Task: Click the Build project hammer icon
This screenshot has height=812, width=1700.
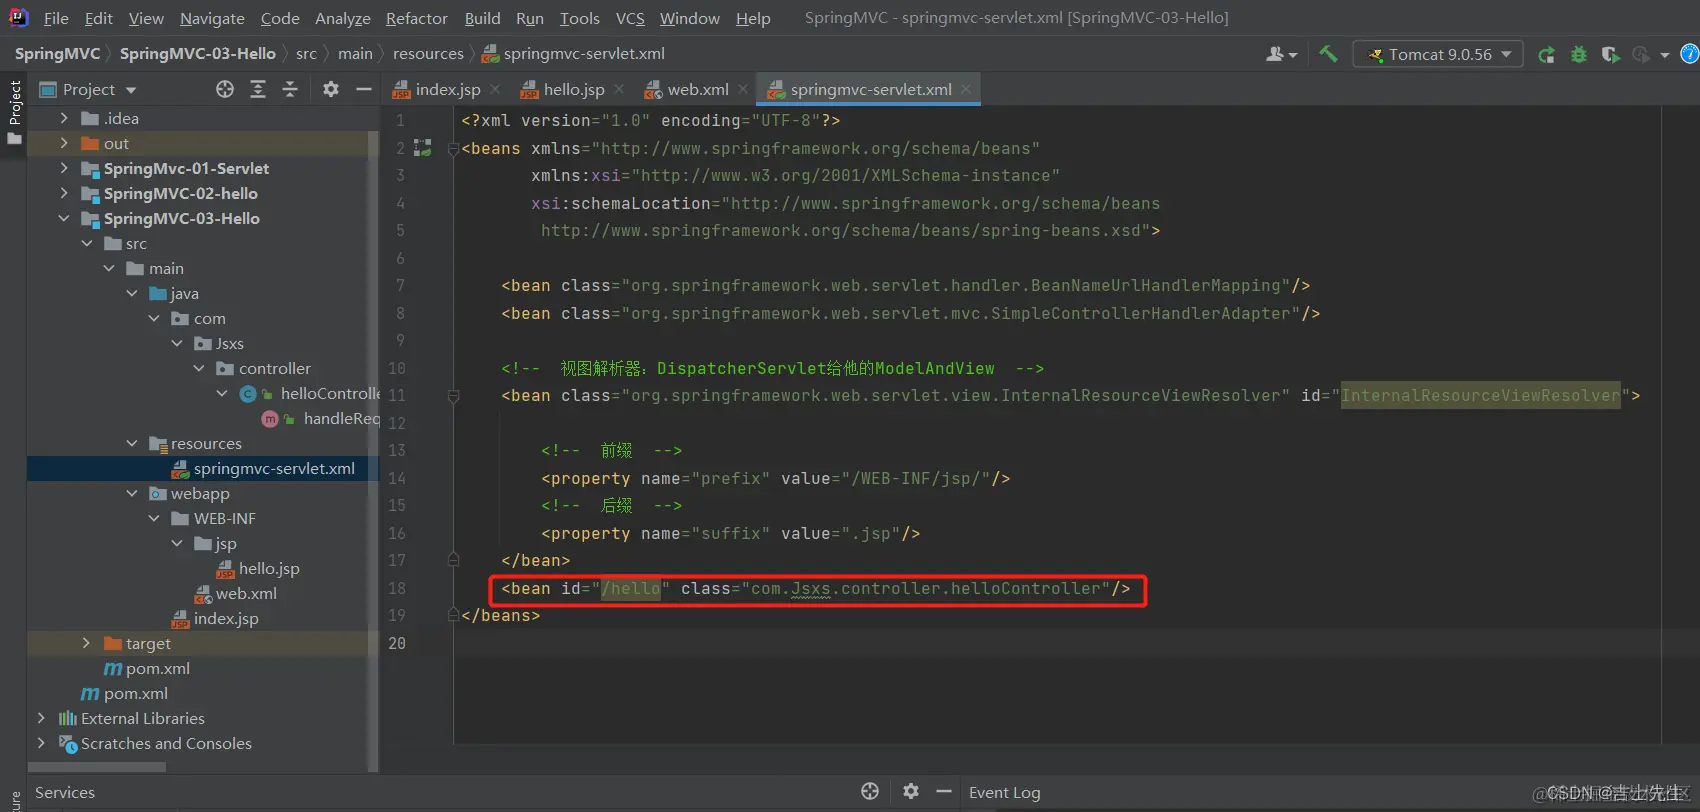Action: click(x=1328, y=54)
